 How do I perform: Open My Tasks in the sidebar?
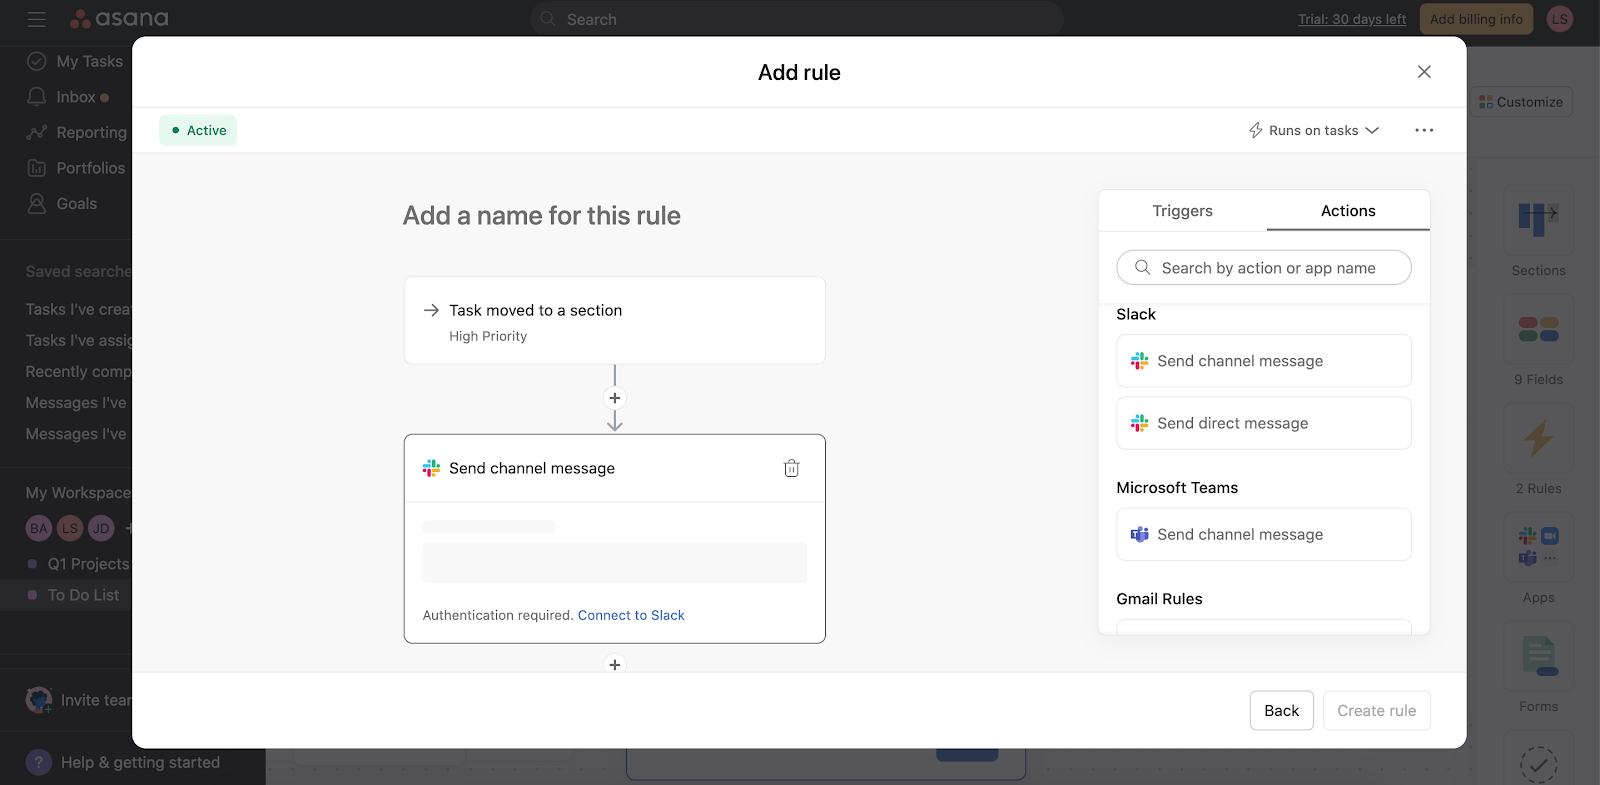tap(75, 61)
